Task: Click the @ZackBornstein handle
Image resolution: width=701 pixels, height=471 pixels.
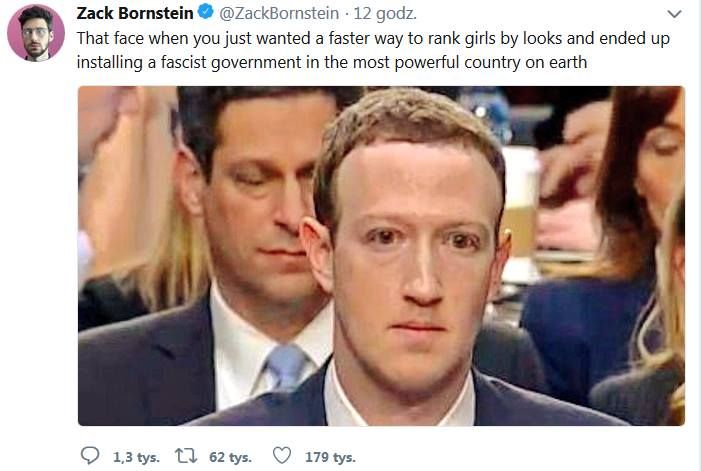Action: [x=279, y=13]
